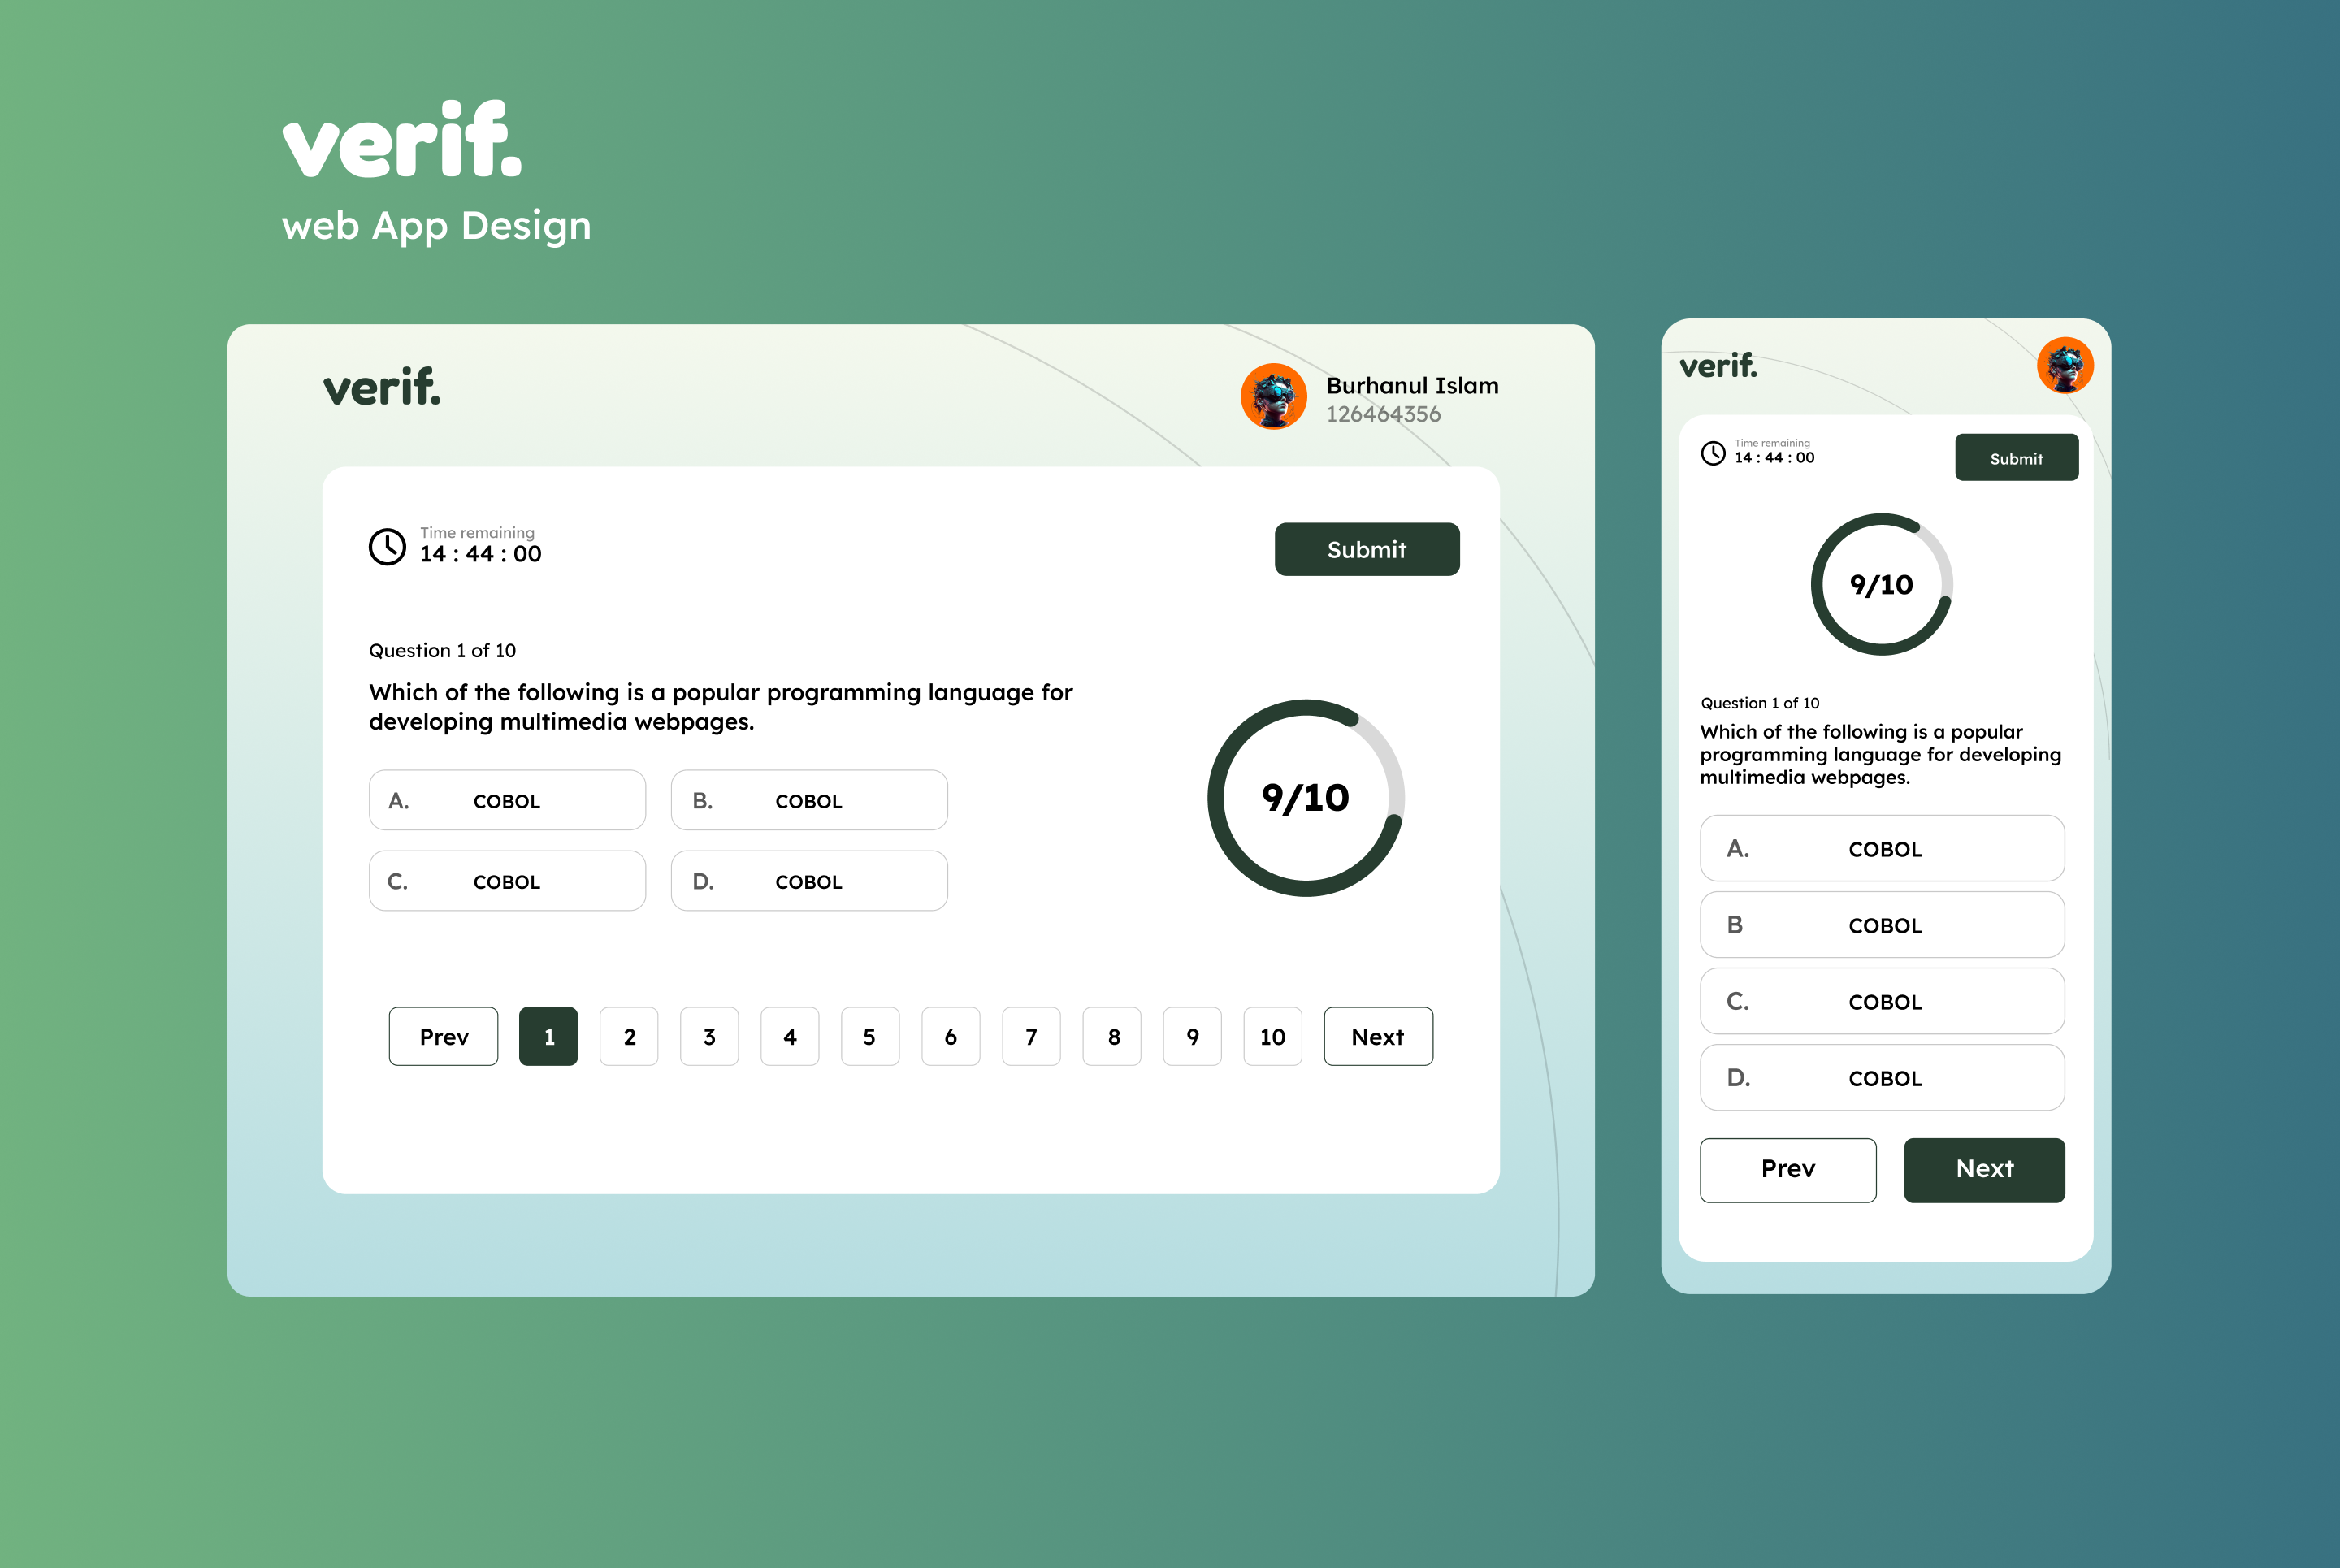Viewport: 2340px width, 1568px height.
Task: Select answer option A in desktop quiz
Action: (507, 800)
